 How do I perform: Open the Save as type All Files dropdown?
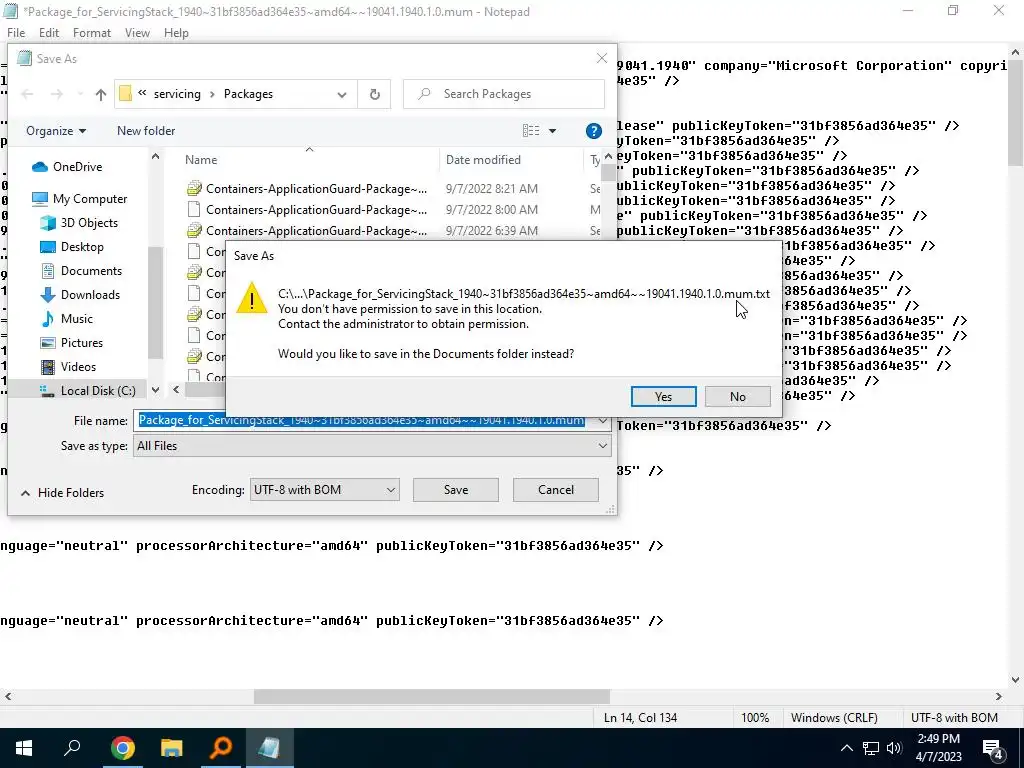click(x=372, y=446)
